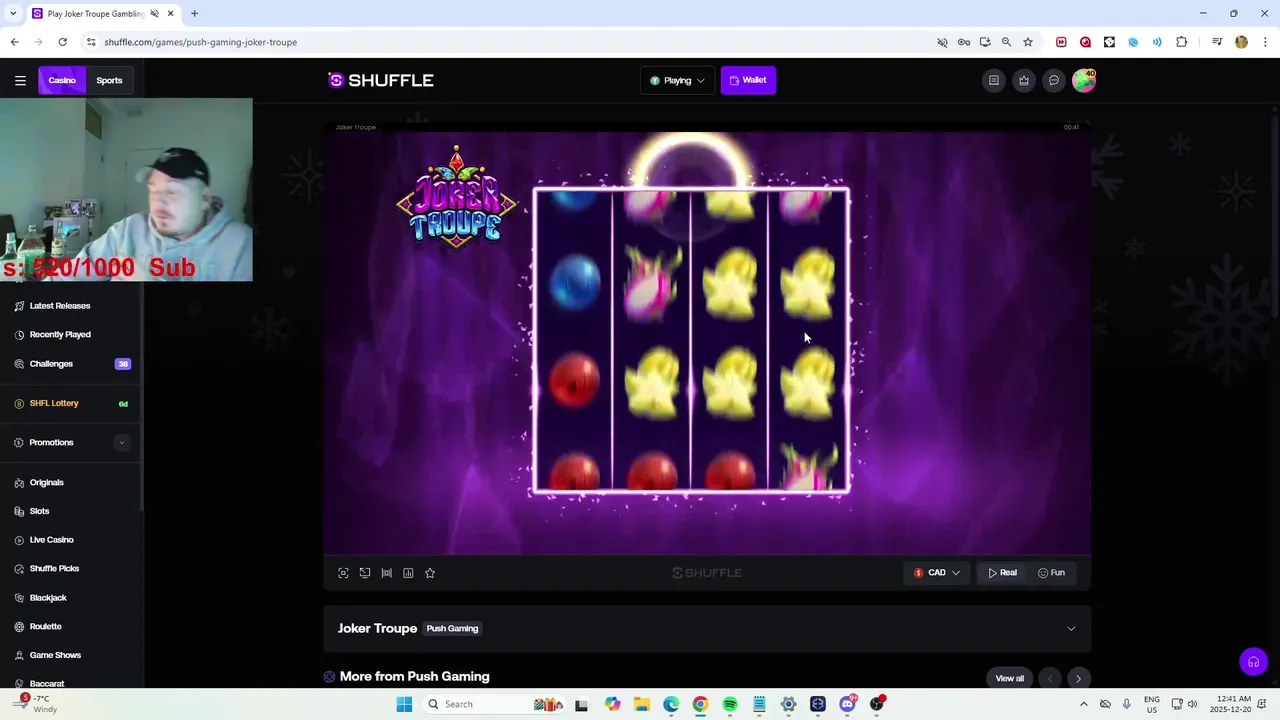Show next Push Gaming games arrow
Viewport: 1280px width, 720px height.
[x=1078, y=679]
